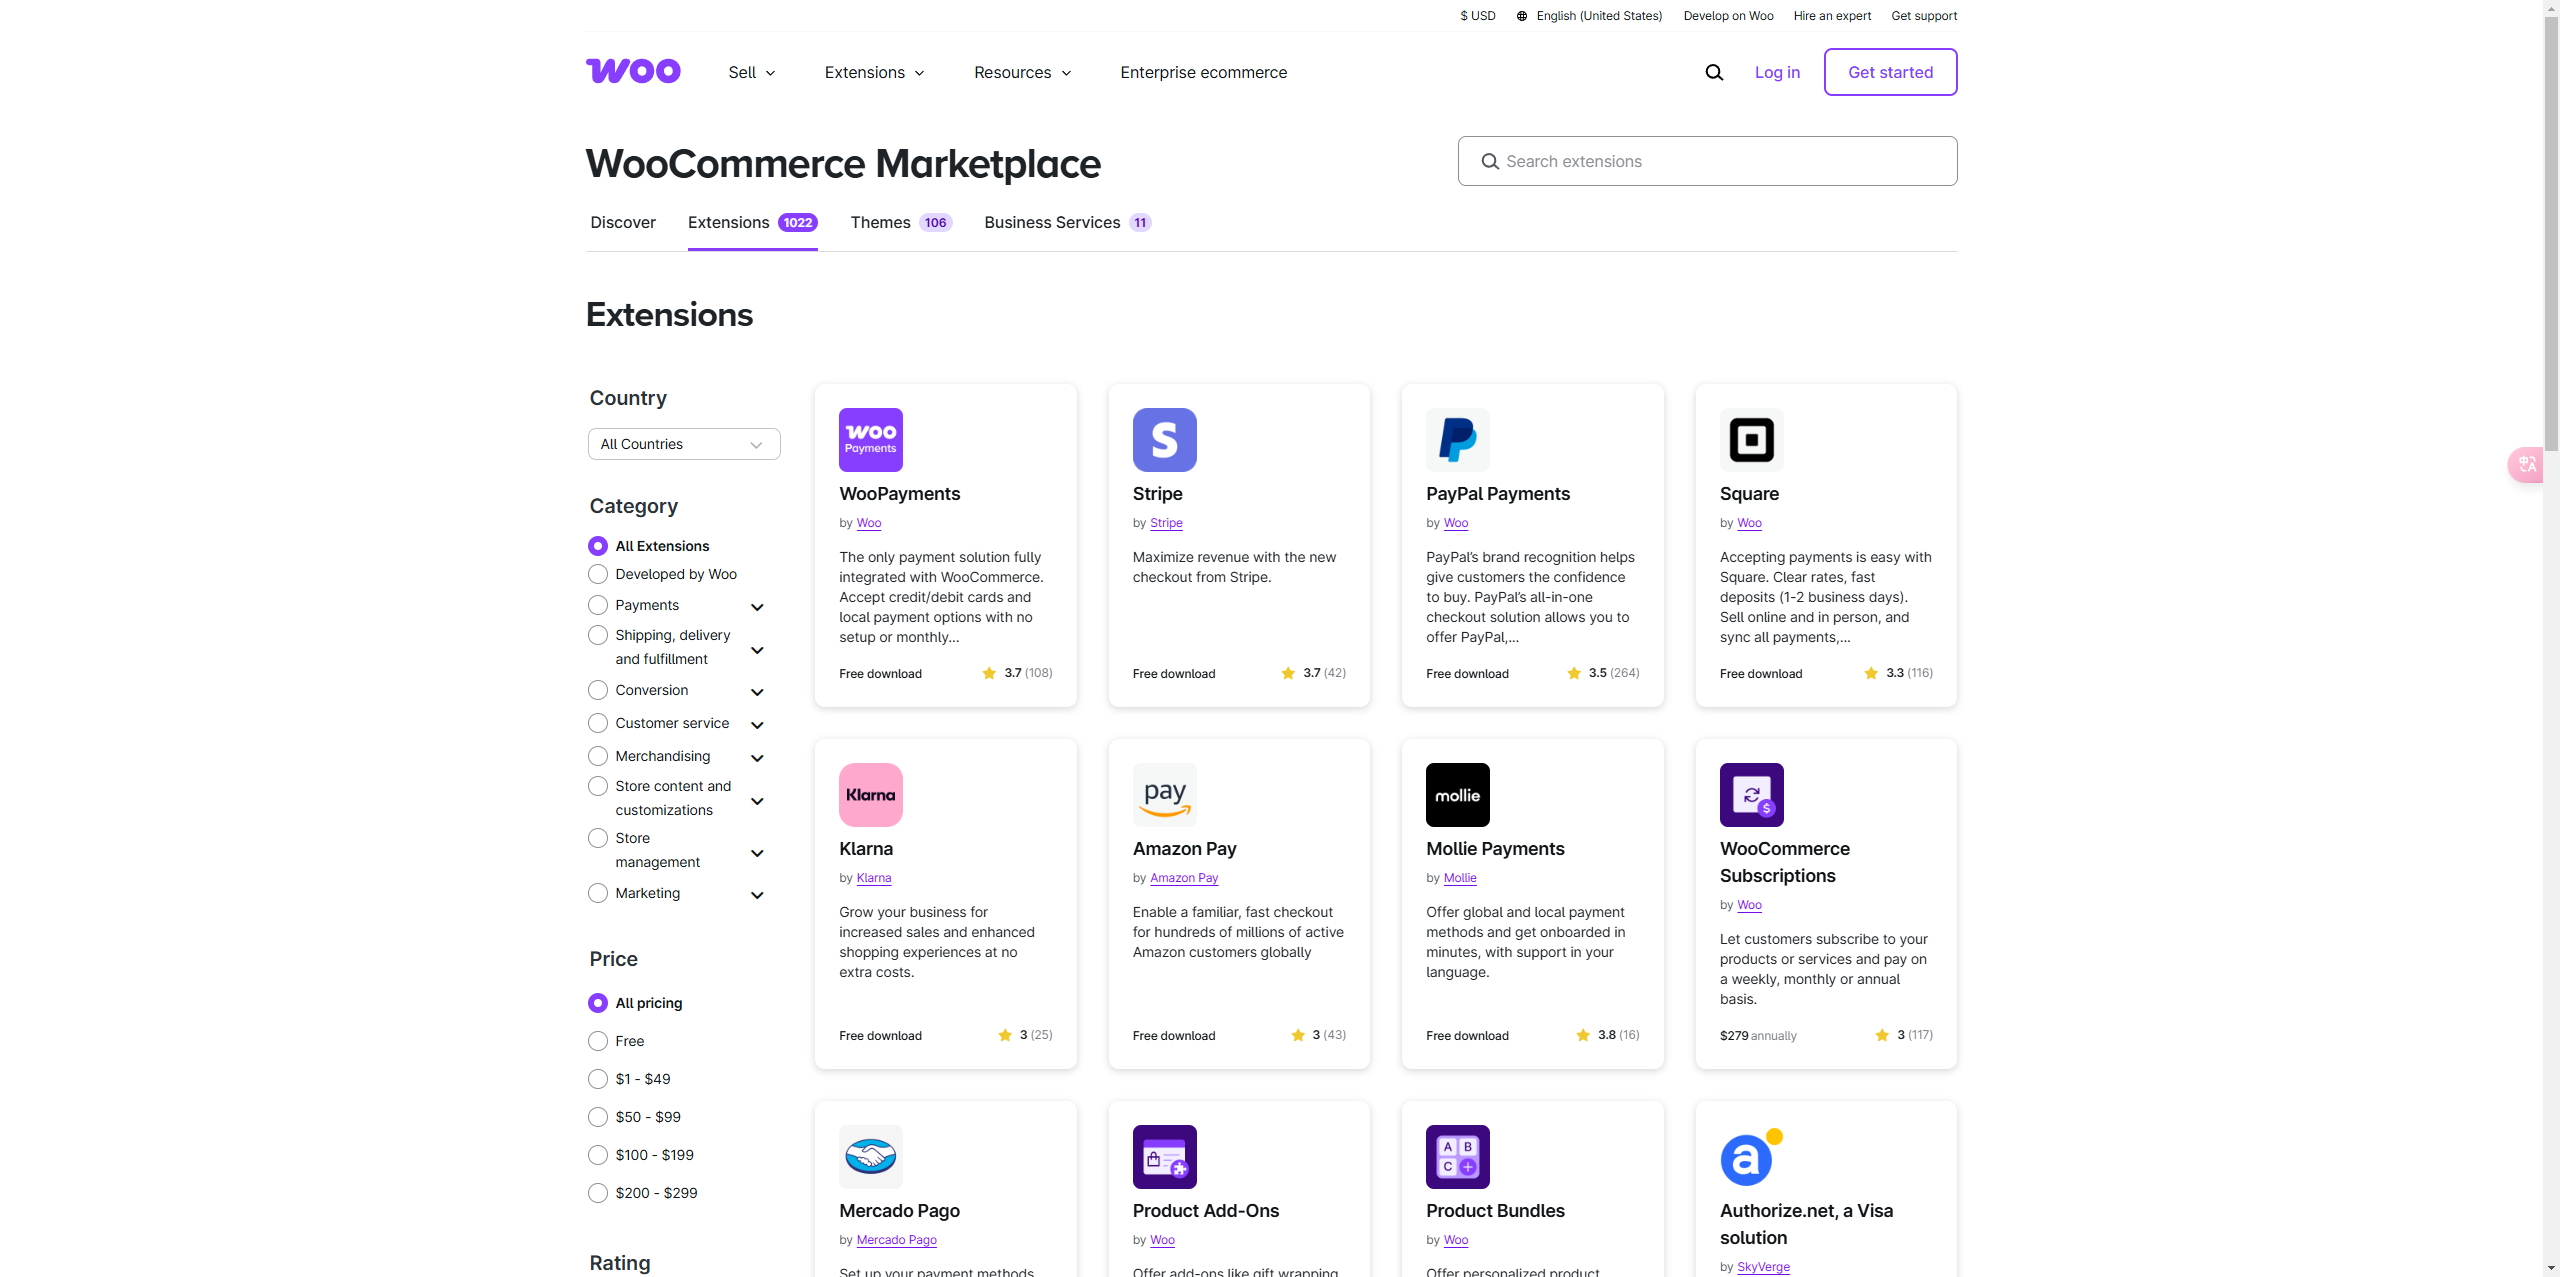The height and width of the screenshot is (1277, 2560).
Task: Click the star rating on Stripe card
Action: 1313,673
